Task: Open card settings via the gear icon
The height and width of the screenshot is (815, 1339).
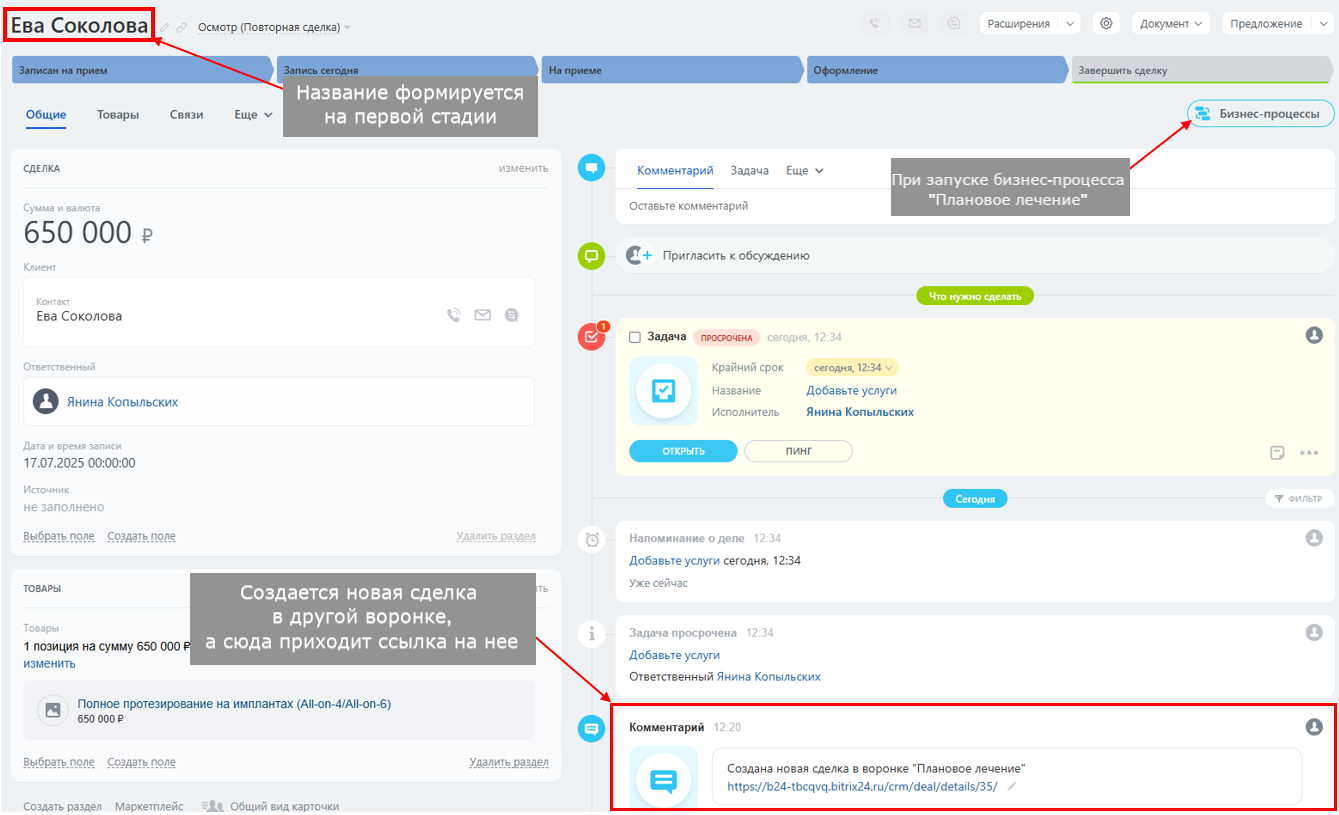Action: tap(1105, 24)
